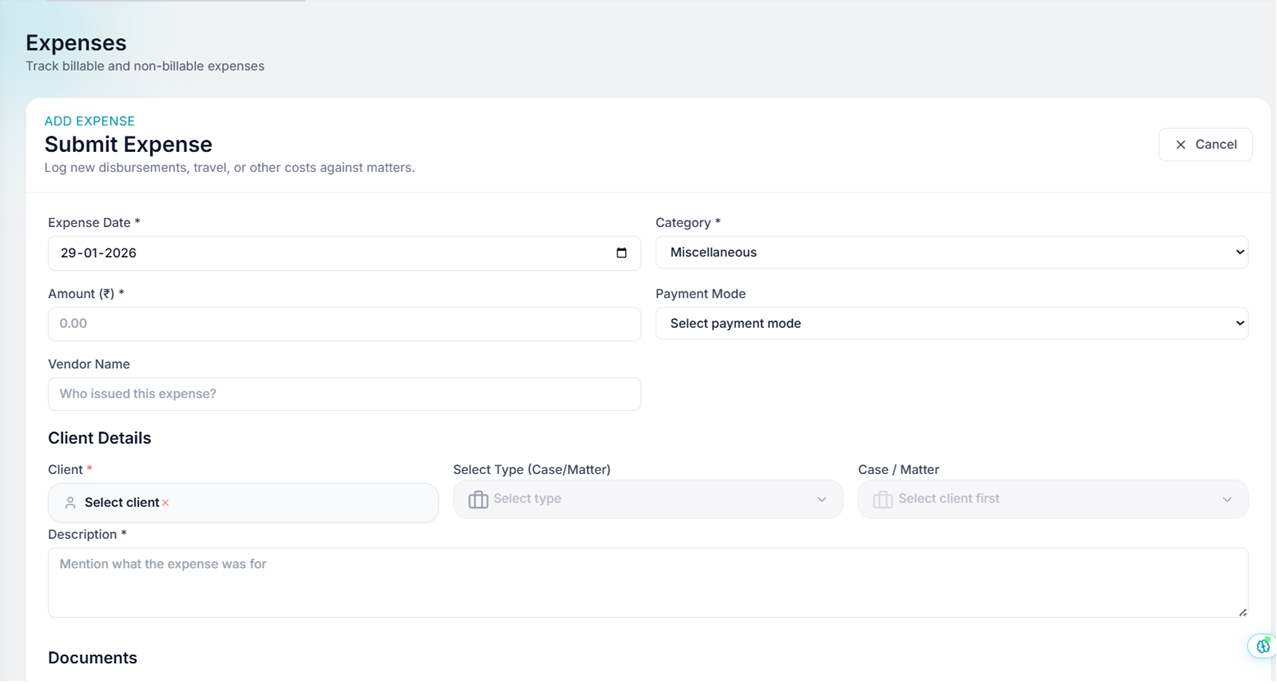Image resolution: width=1277 pixels, height=684 pixels.
Task: Click the resize handle on Description textarea
Action: [x=1242, y=610]
